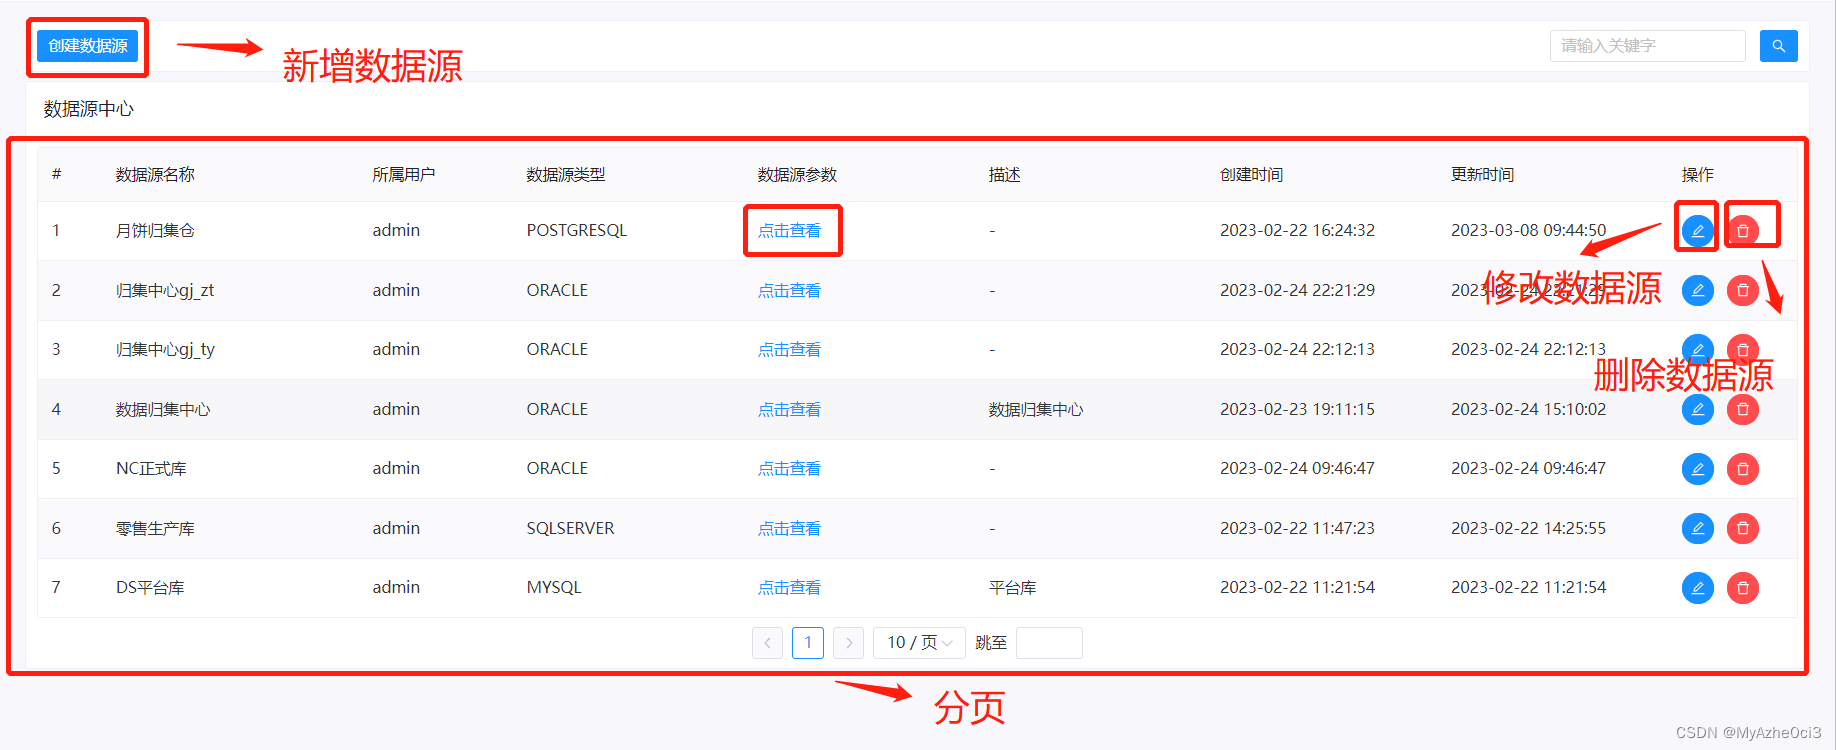
Task: Click the 操作 column header
Action: pos(1697,175)
